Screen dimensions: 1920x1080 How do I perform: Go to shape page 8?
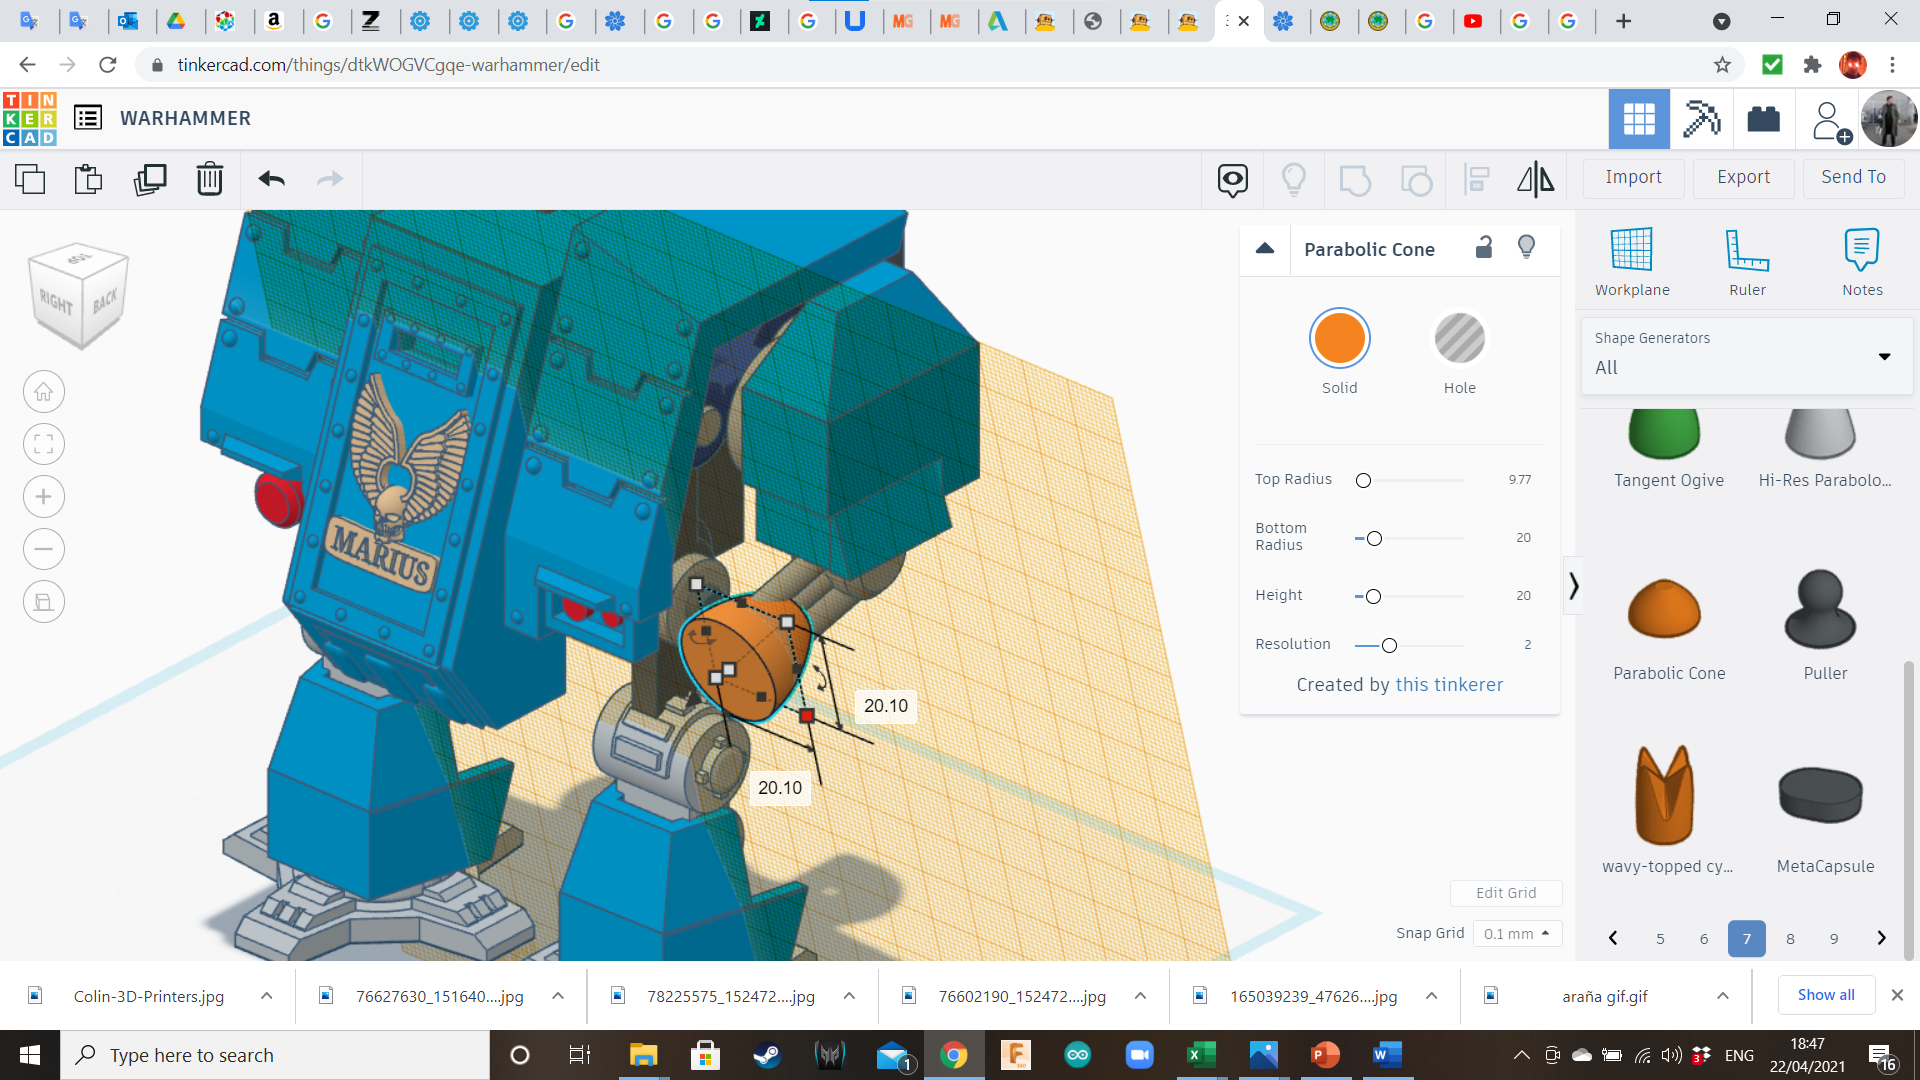click(1790, 938)
